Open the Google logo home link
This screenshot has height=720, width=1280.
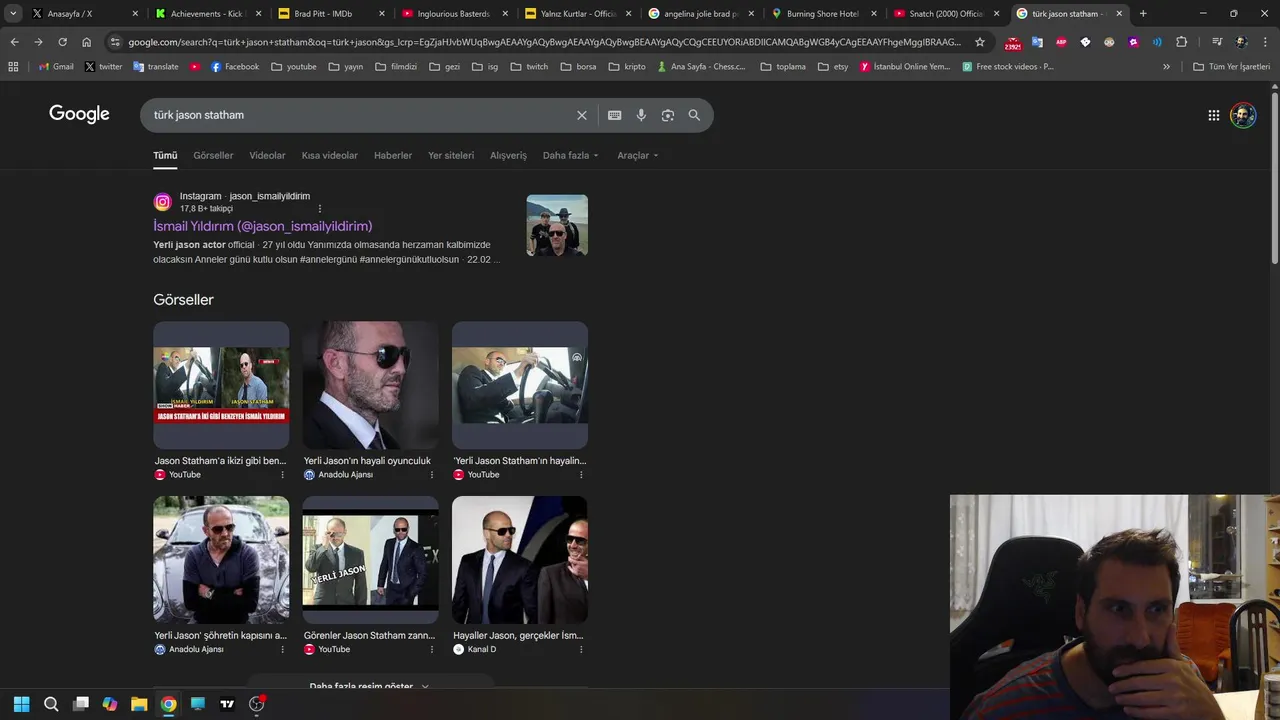(79, 114)
